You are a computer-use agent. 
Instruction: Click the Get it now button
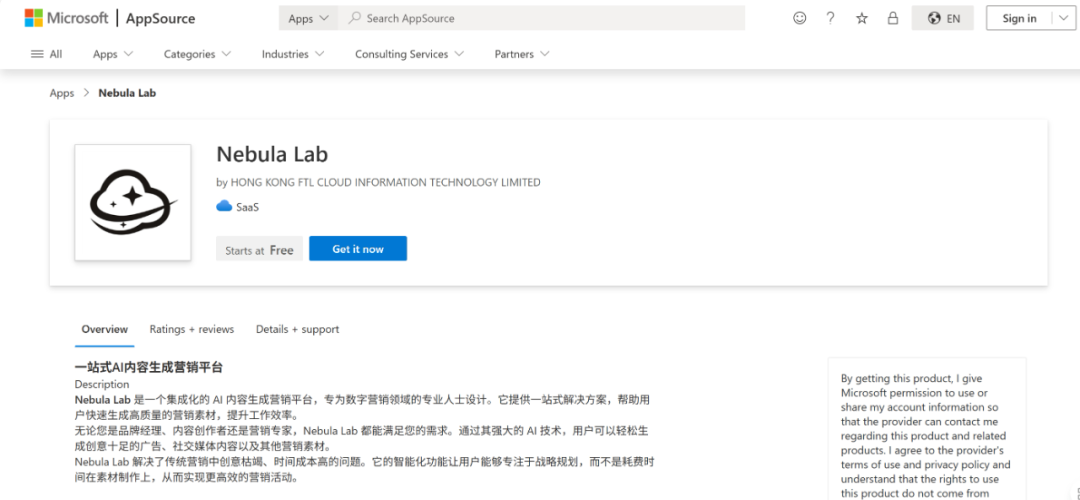pyautogui.click(x=358, y=249)
